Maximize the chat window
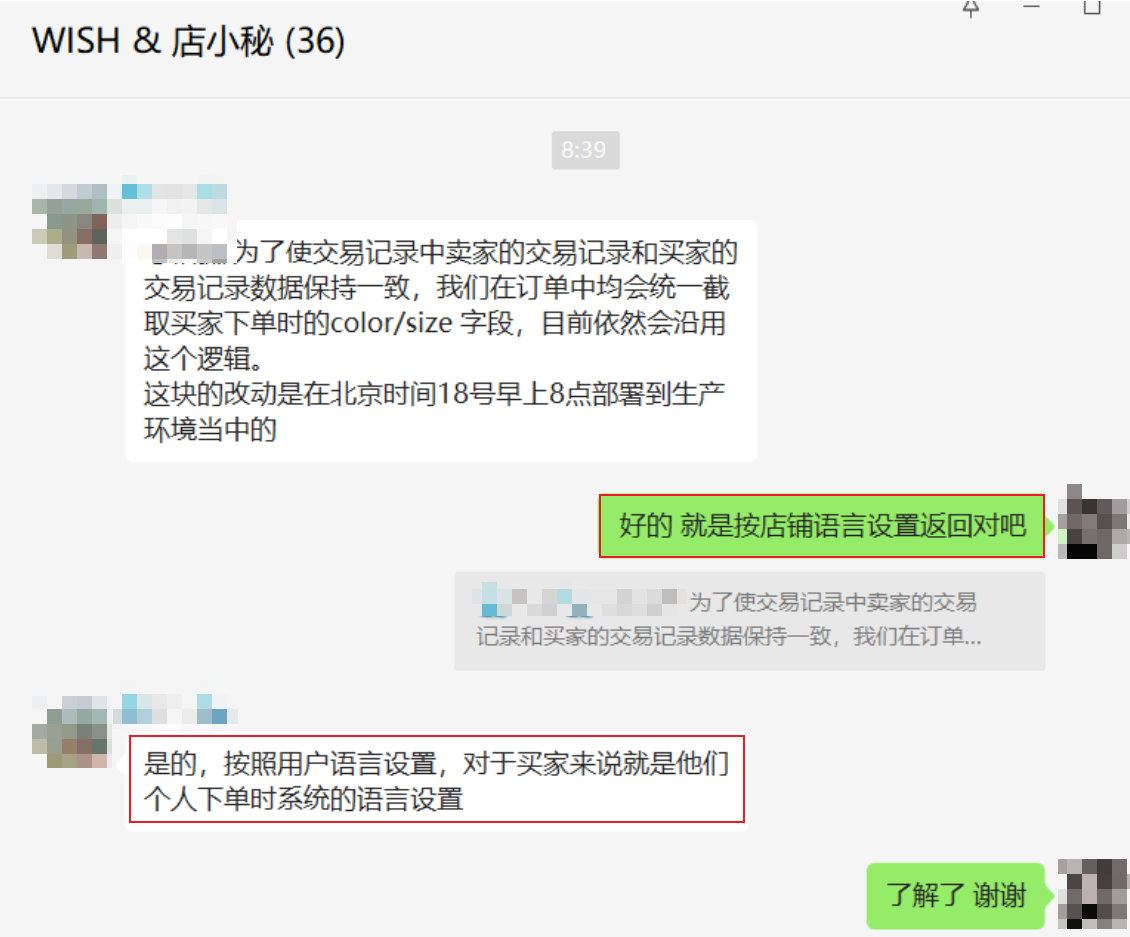The width and height of the screenshot is (1130, 937). click(1092, 7)
